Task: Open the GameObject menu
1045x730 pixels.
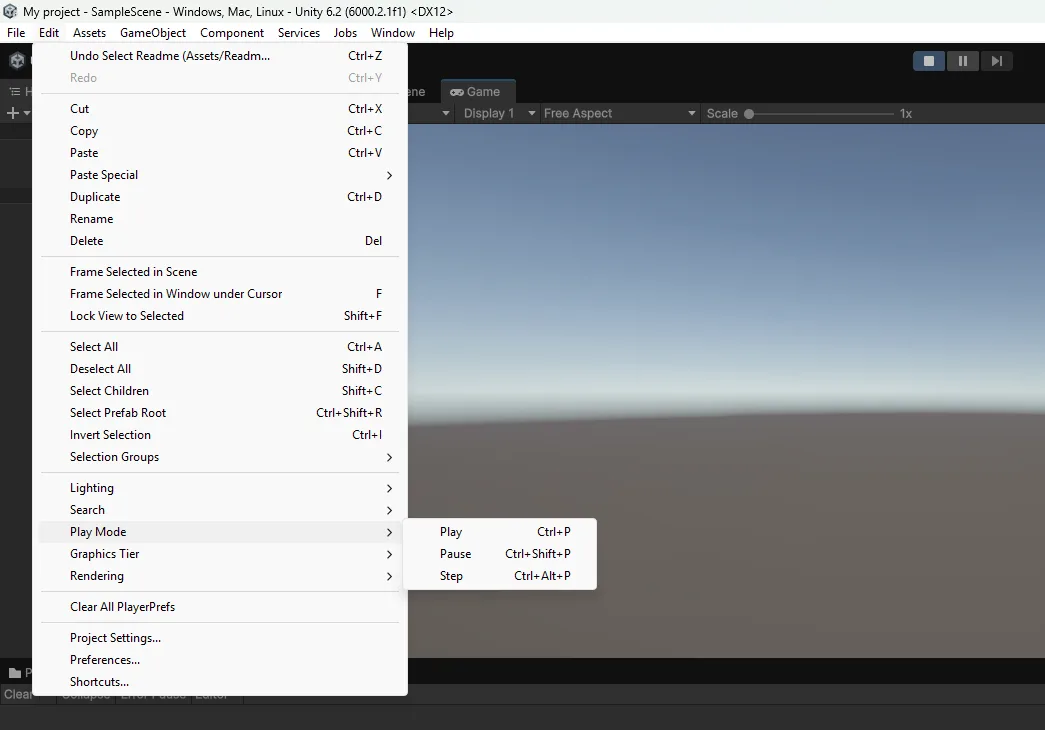Action: (x=153, y=33)
